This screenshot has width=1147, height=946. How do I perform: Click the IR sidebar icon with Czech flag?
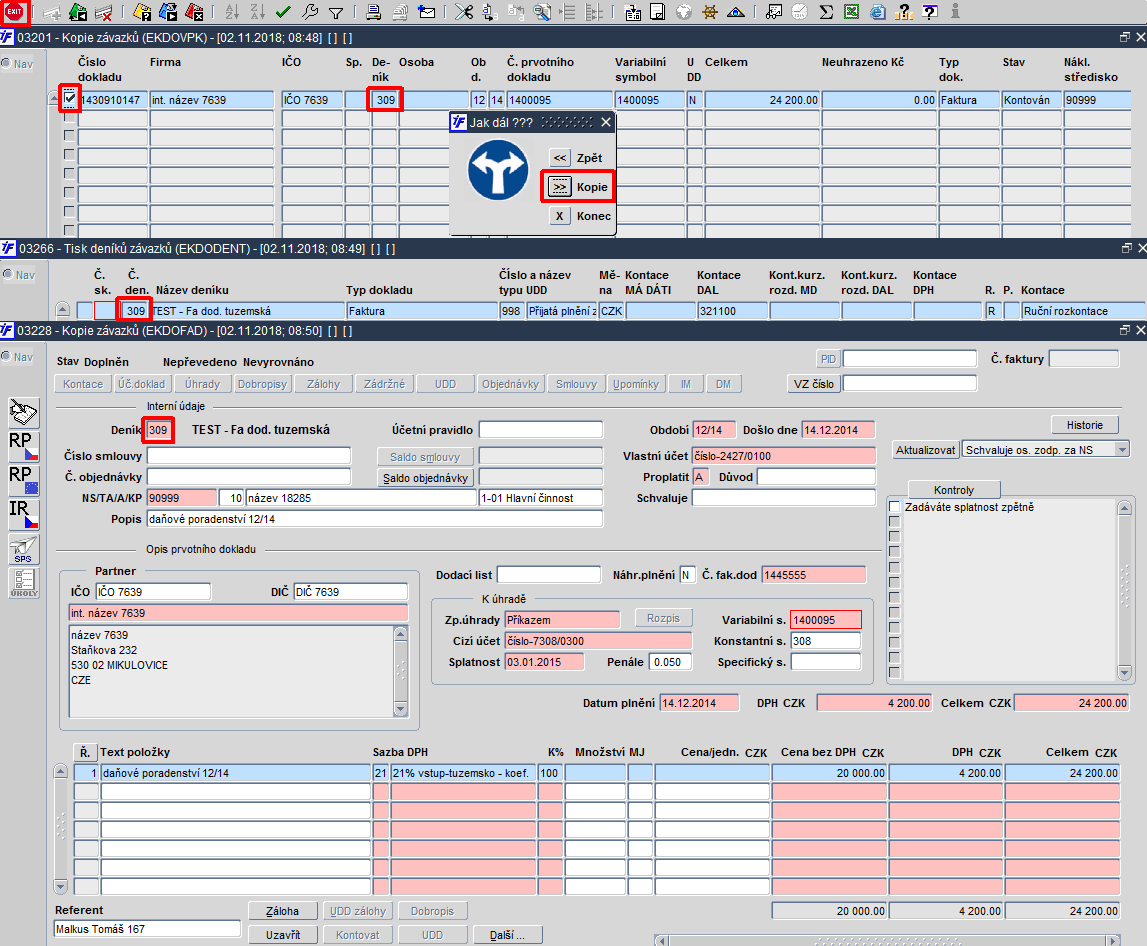click(23, 514)
